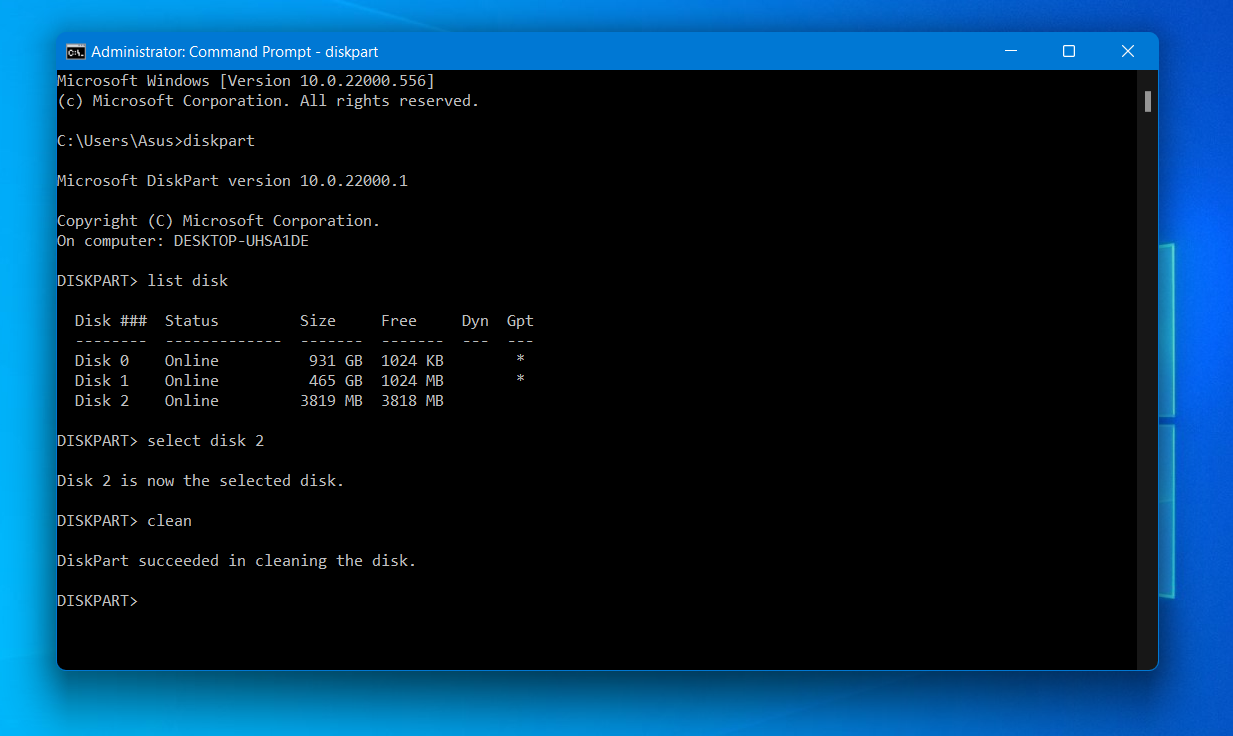Click the 'Disk 0' row label
The height and width of the screenshot is (736, 1233).
pos(102,361)
